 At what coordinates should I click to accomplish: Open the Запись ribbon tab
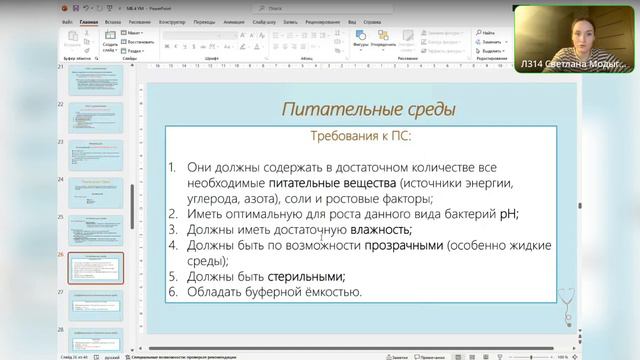(290, 22)
